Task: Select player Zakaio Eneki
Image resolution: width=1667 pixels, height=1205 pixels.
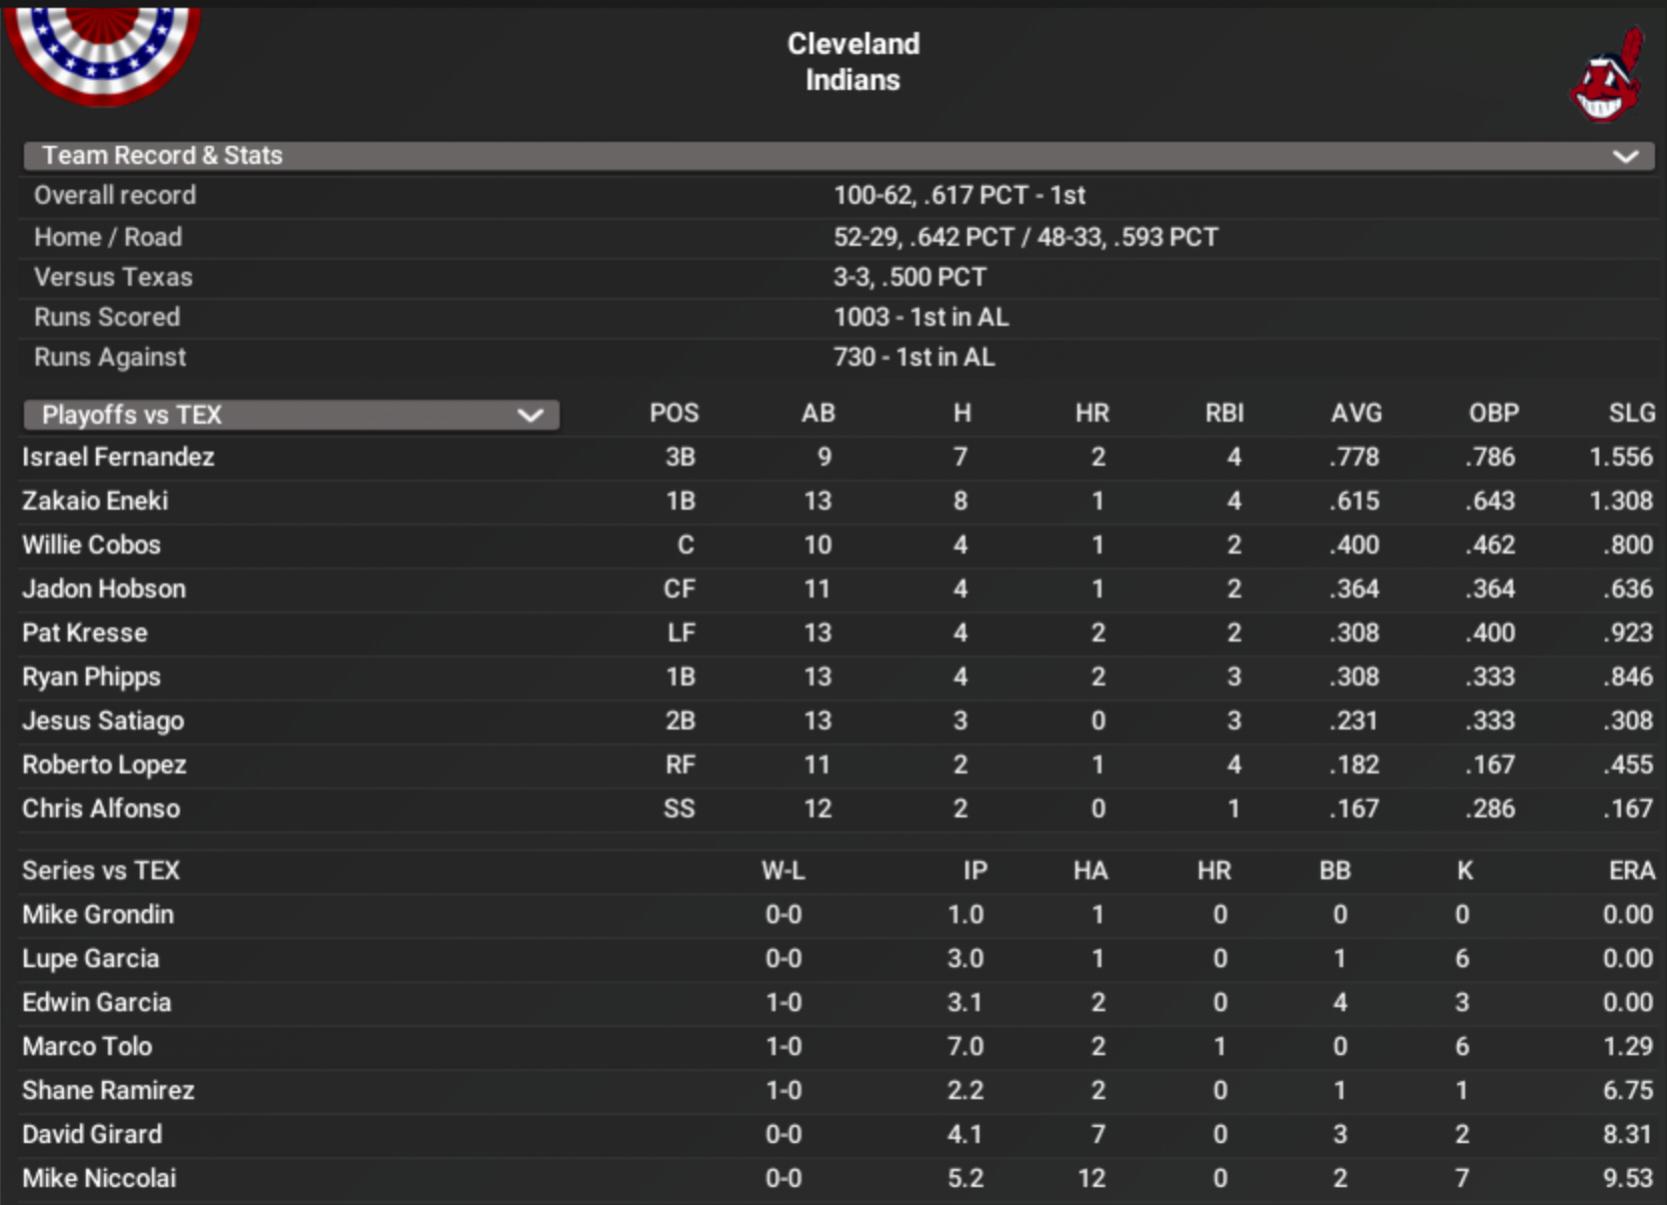Action: pos(95,501)
